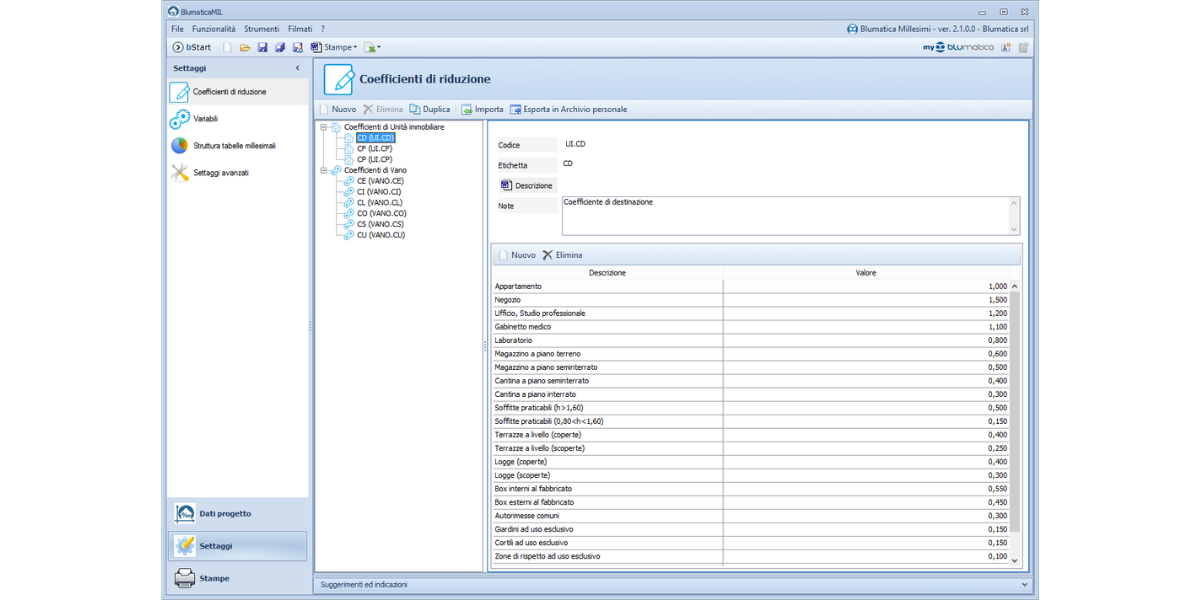The width and height of the screenshot is (1200, 600).
Task: Collapse the Coefficienti di Vano tree node
Action: [x=324, y=171]
